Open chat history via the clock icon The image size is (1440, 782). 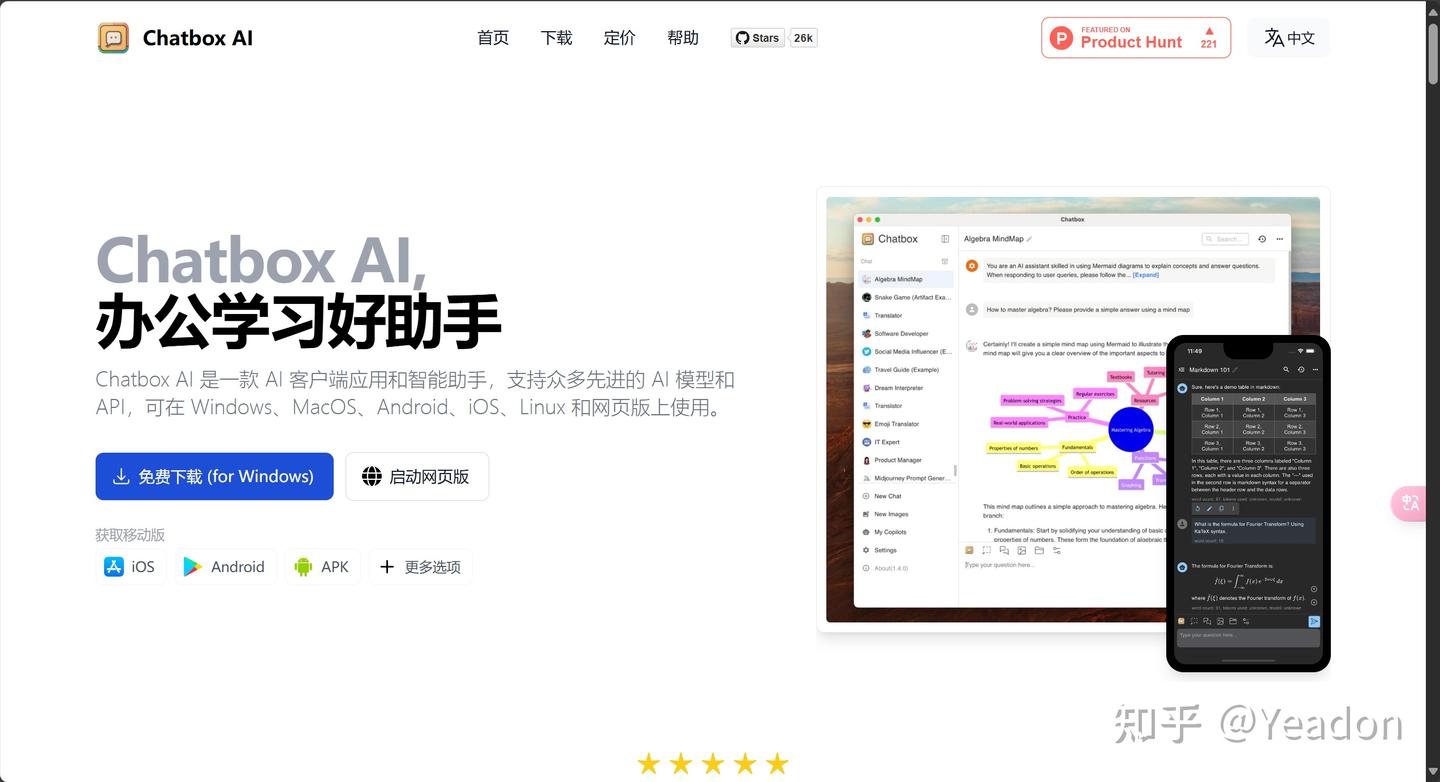coord(1262,239)
